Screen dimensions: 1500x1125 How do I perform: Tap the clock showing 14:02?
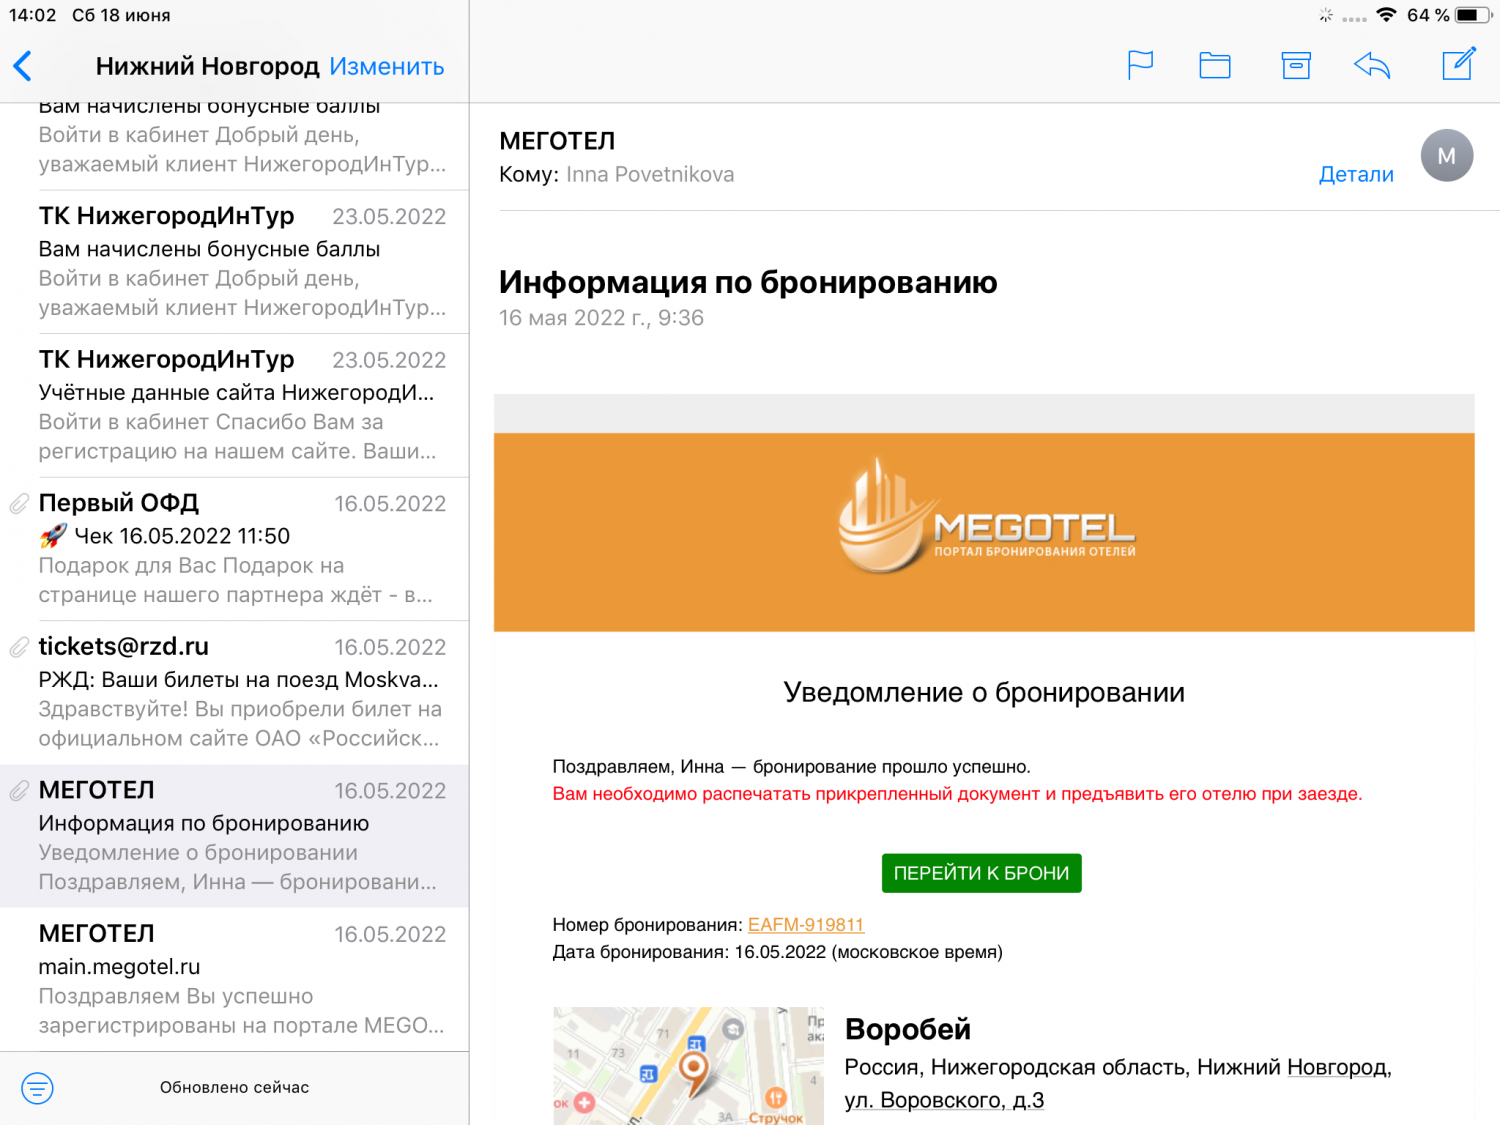[32, 15]
